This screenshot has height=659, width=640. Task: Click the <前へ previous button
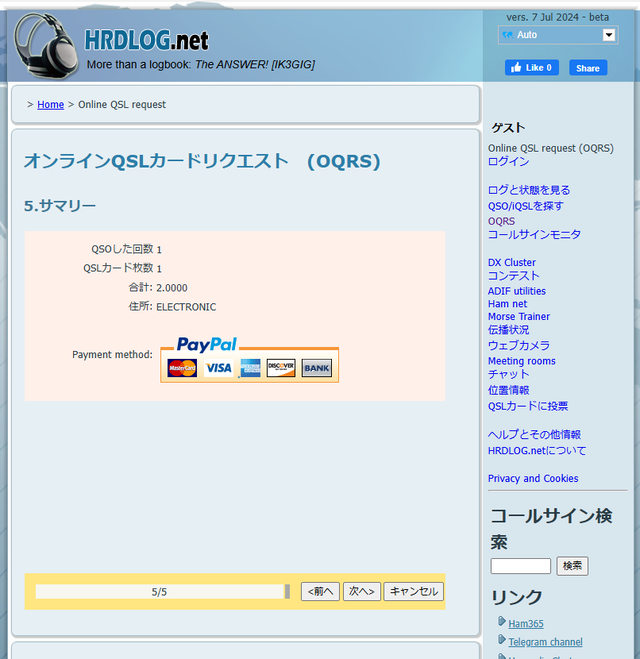320,591
